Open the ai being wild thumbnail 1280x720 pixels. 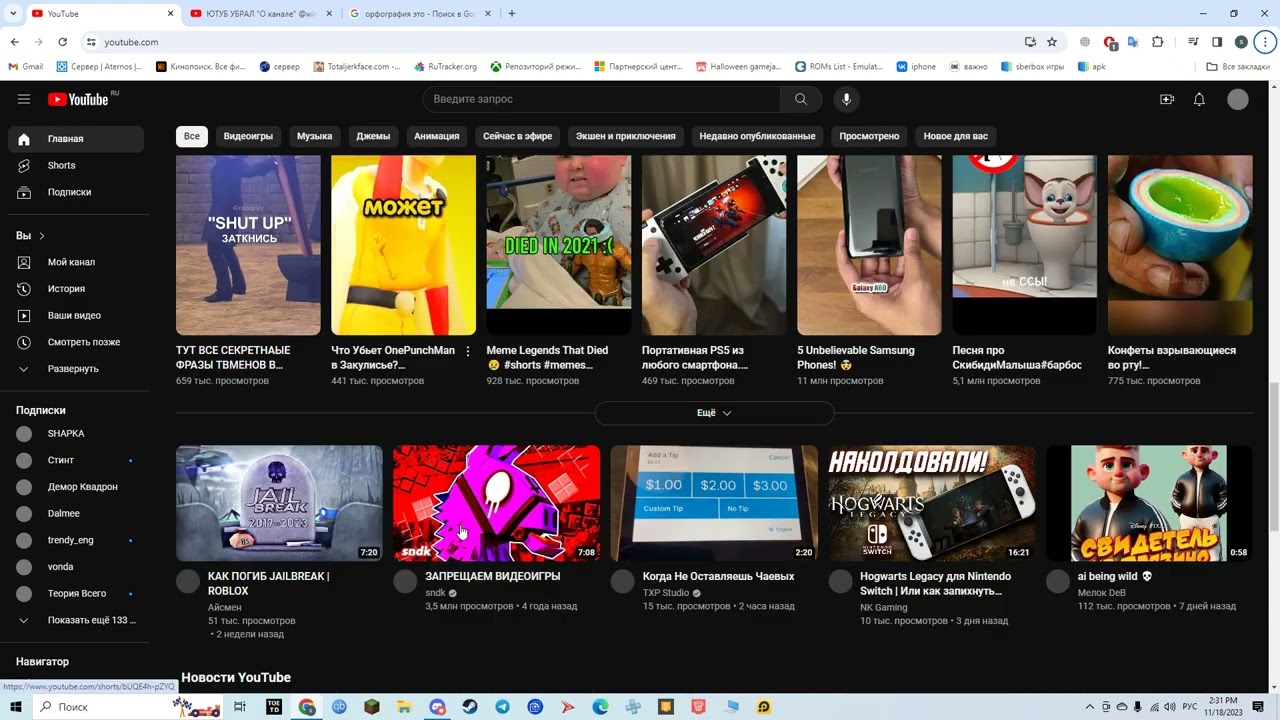[1149, 503]
